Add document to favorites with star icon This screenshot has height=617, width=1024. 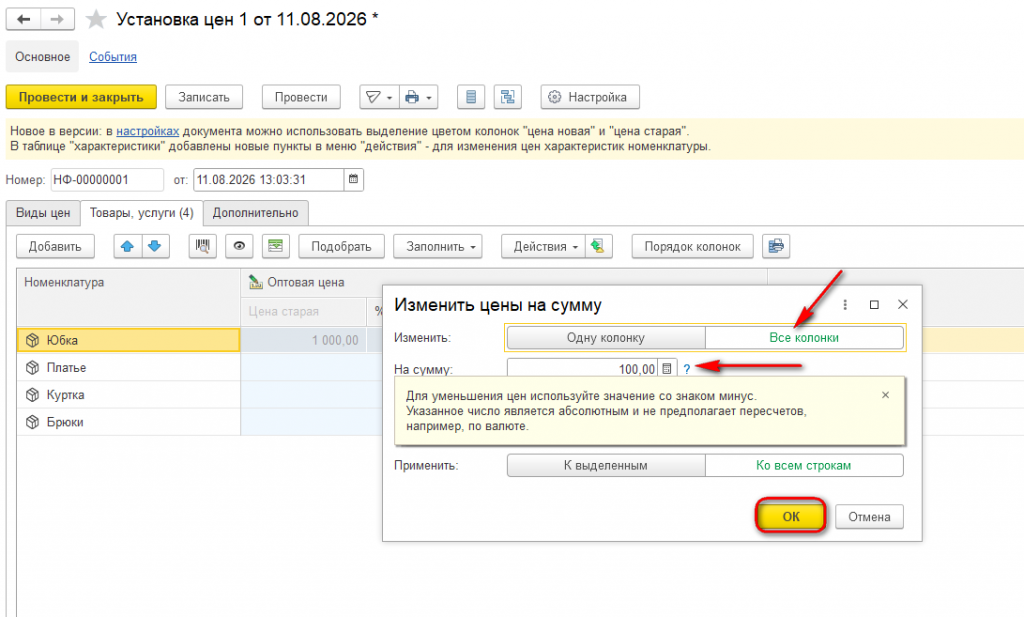(96, 20)
